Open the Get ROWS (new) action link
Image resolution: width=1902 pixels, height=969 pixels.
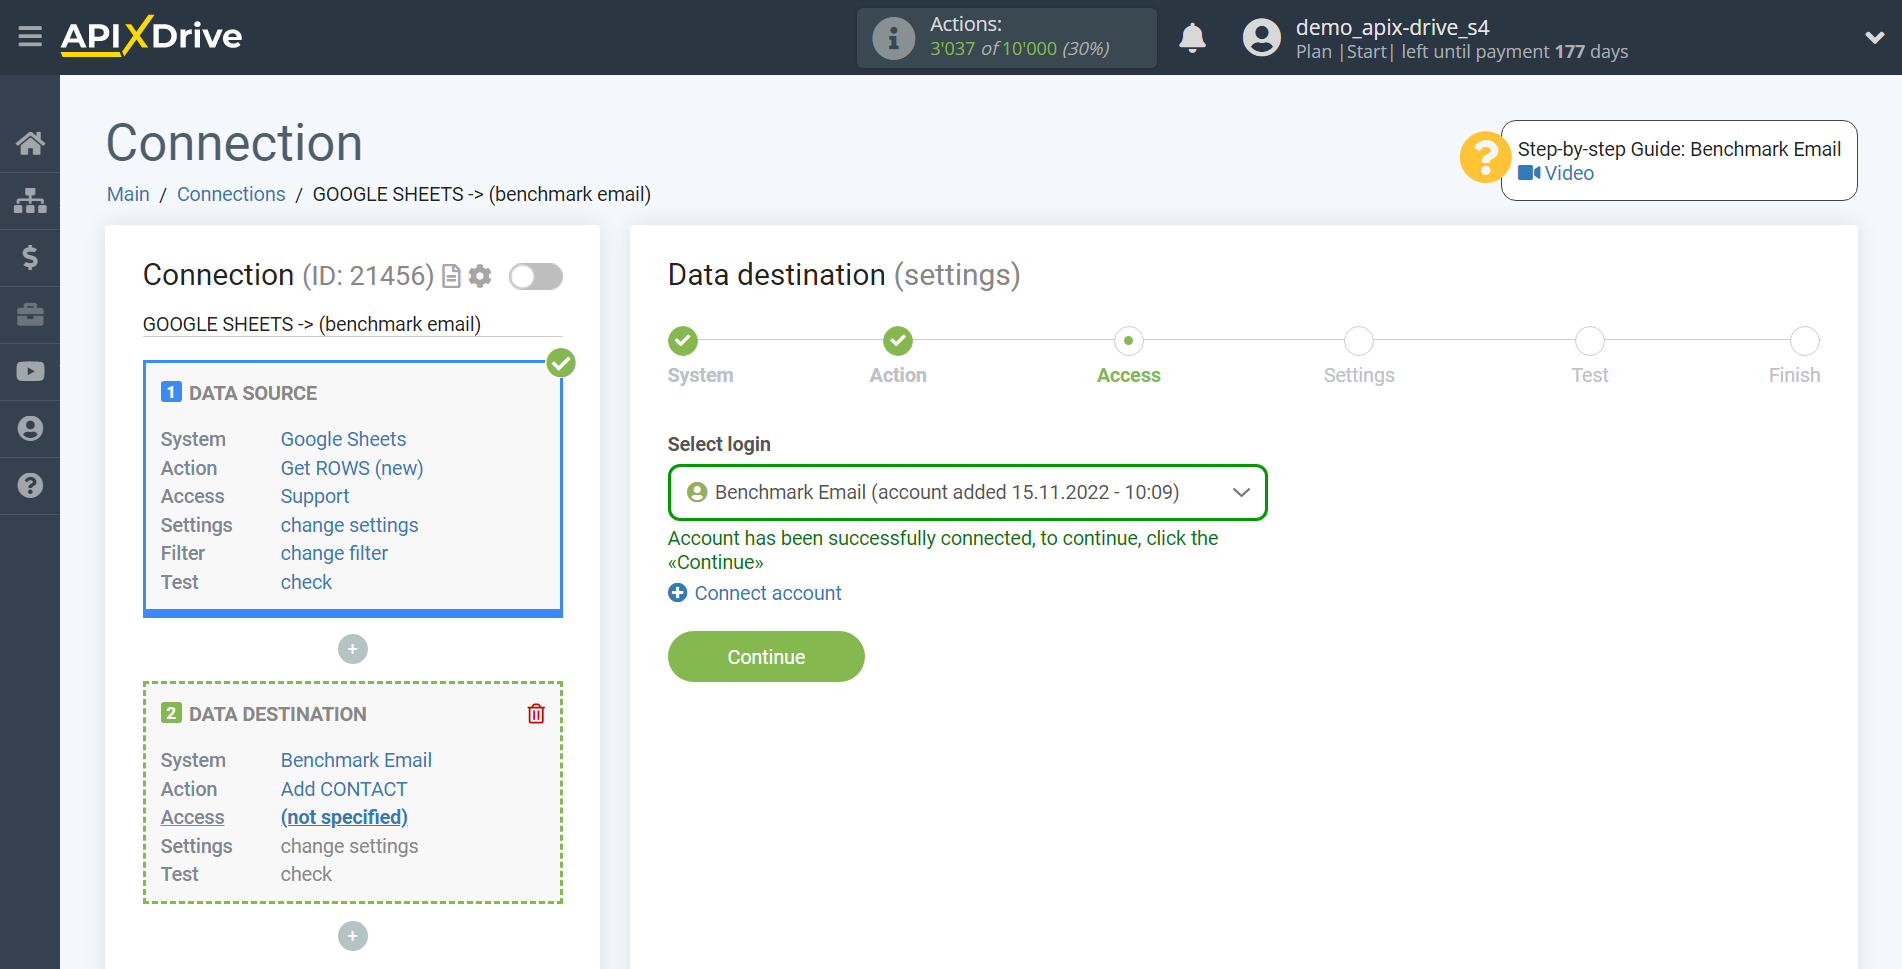(352, 468)
